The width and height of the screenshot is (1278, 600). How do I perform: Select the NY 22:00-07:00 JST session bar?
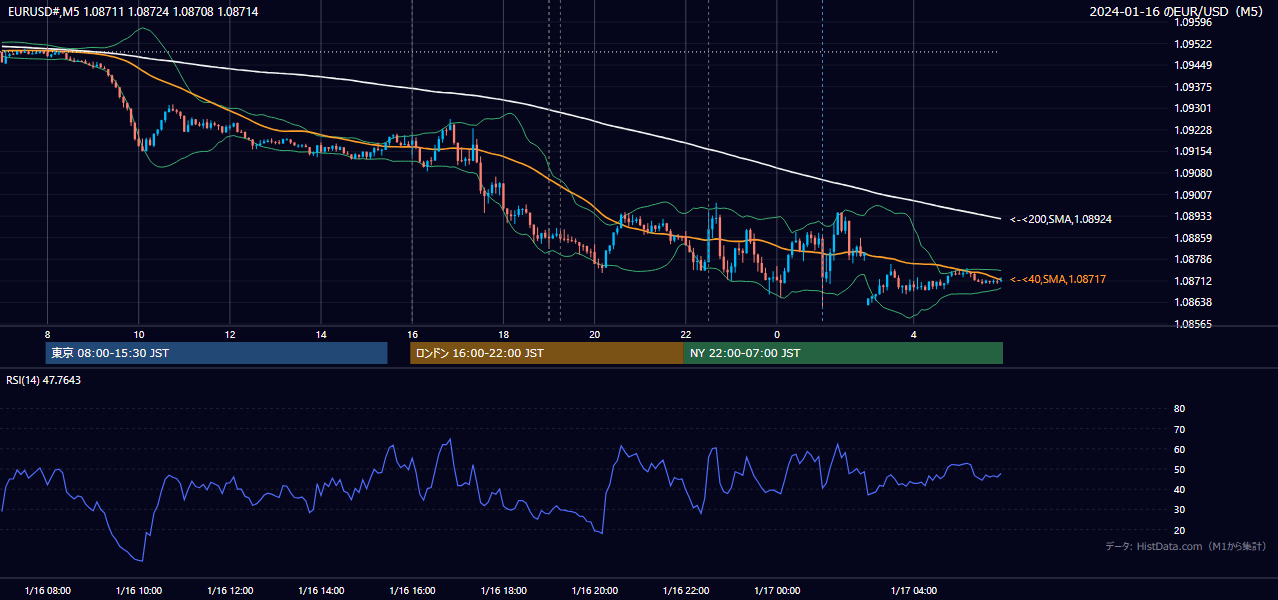[x=843, y=353]
